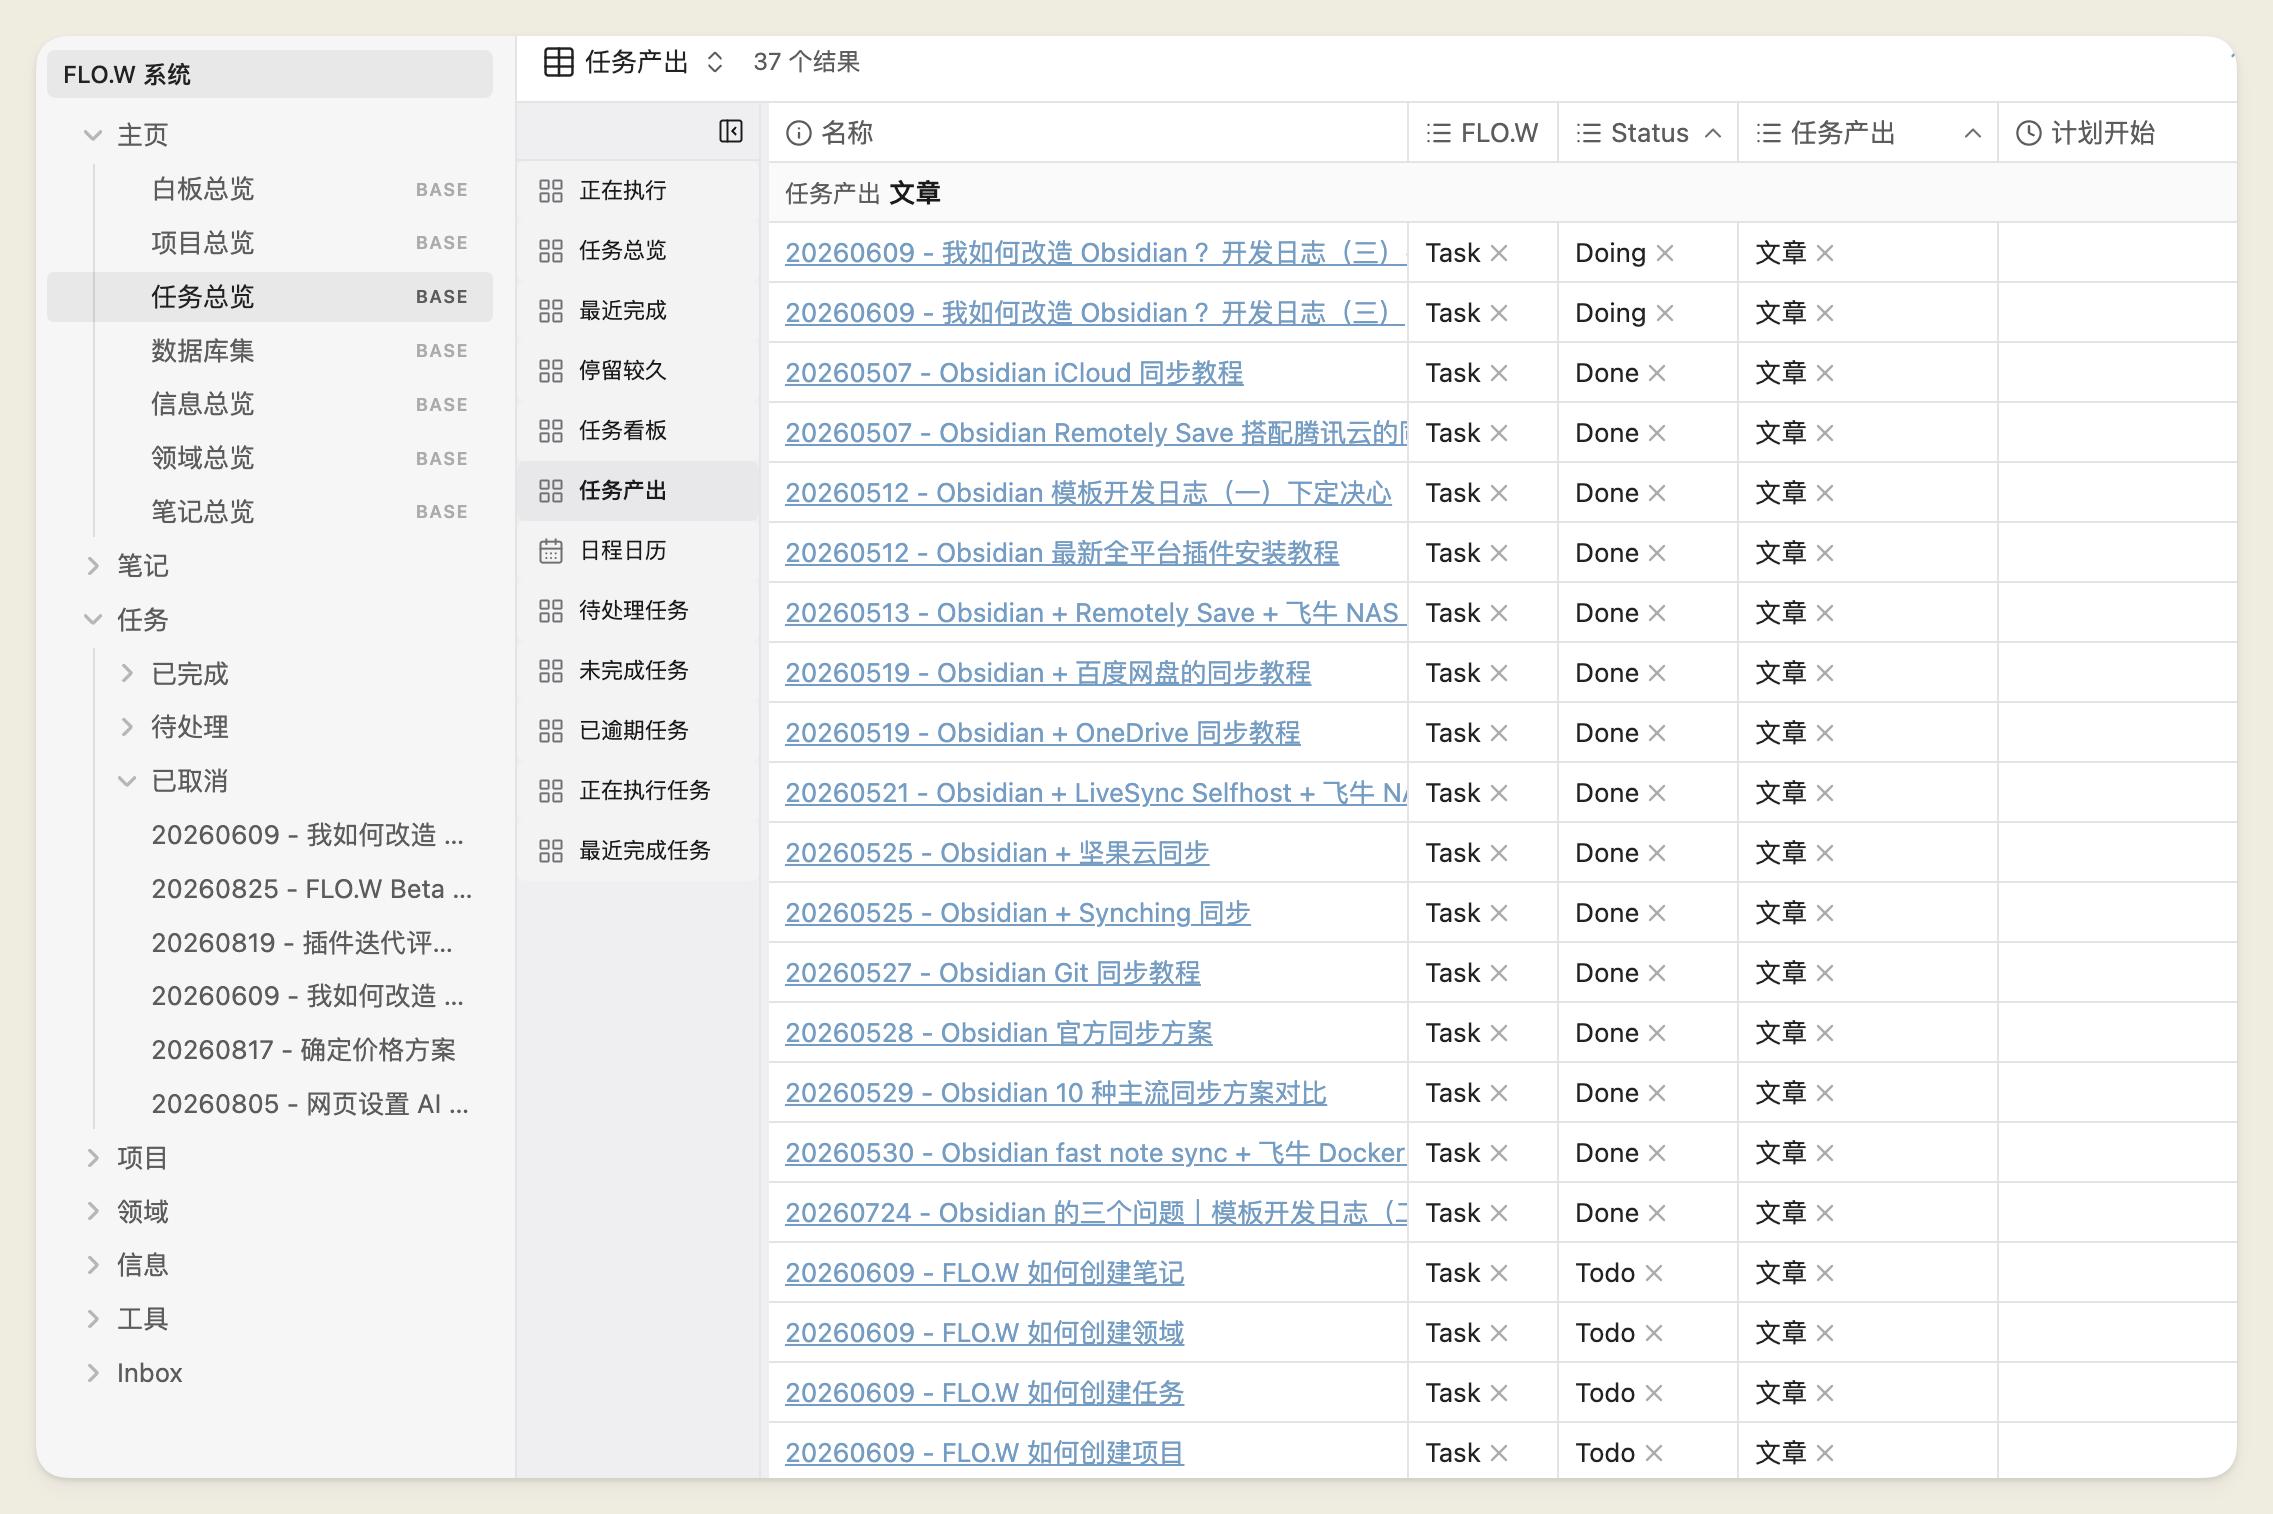This screenshot has width=2273, height=1514.
Task: Expand the 工具 folder
Action: click(x=93, y=1319)
